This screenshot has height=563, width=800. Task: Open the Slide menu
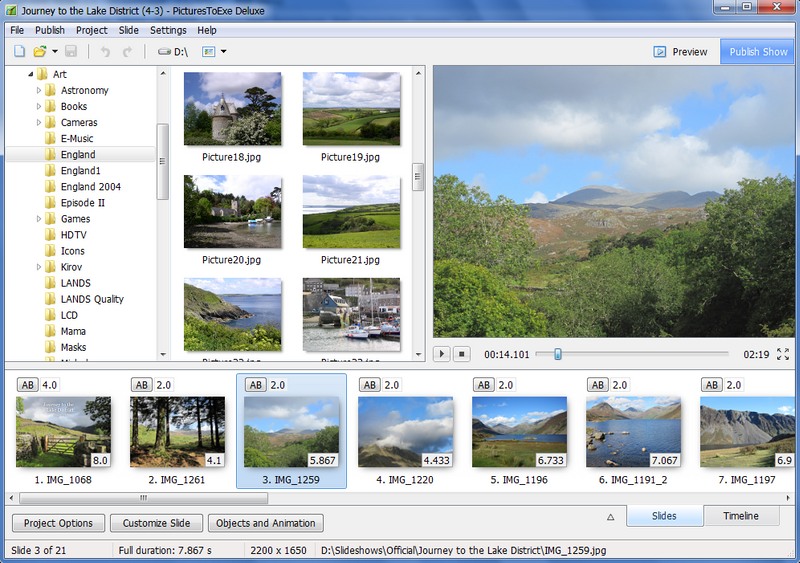pos(129,30)
